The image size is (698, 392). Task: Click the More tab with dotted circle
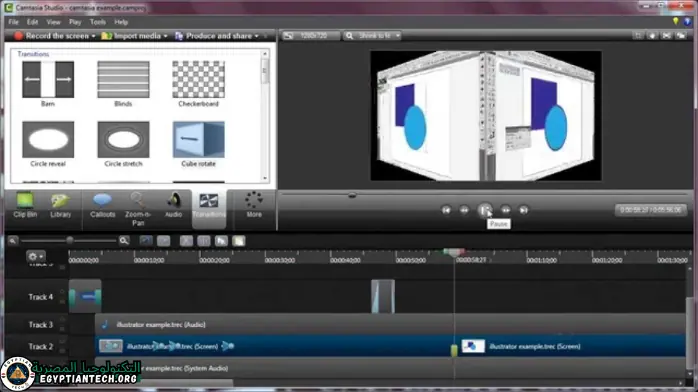(254, 205)
